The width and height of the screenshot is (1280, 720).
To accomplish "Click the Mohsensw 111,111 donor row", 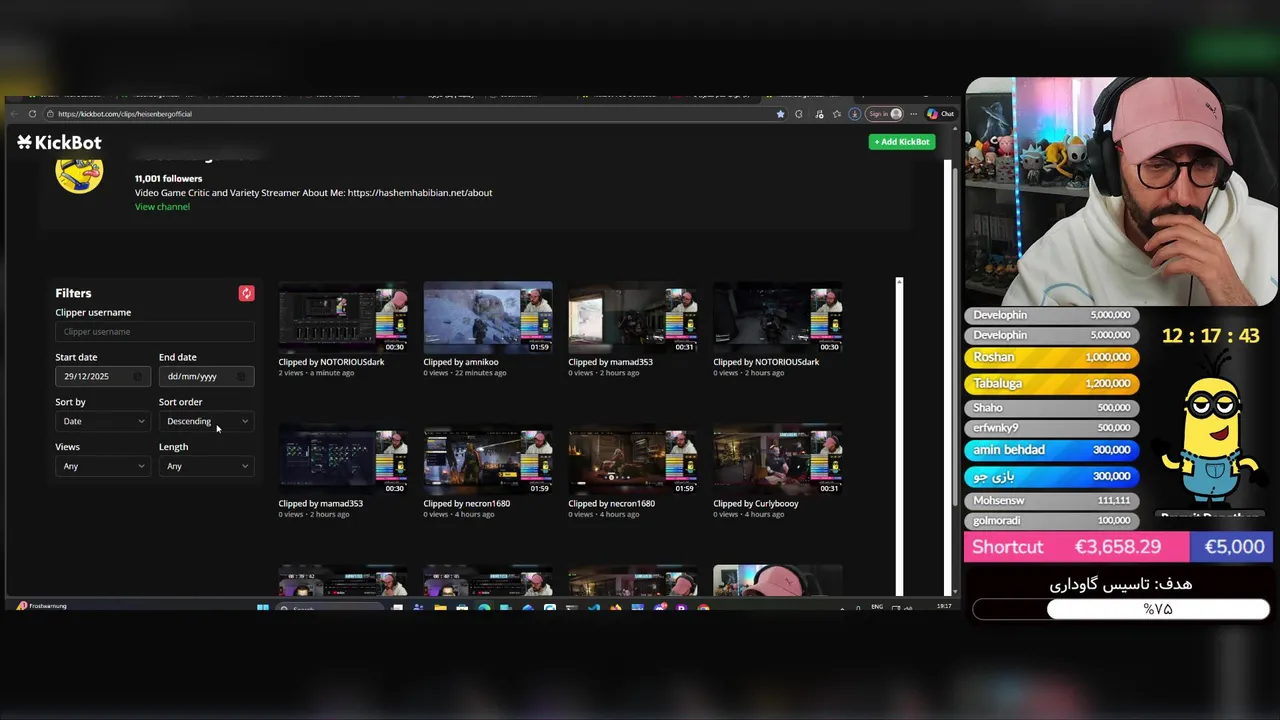I will [1052, 500].
